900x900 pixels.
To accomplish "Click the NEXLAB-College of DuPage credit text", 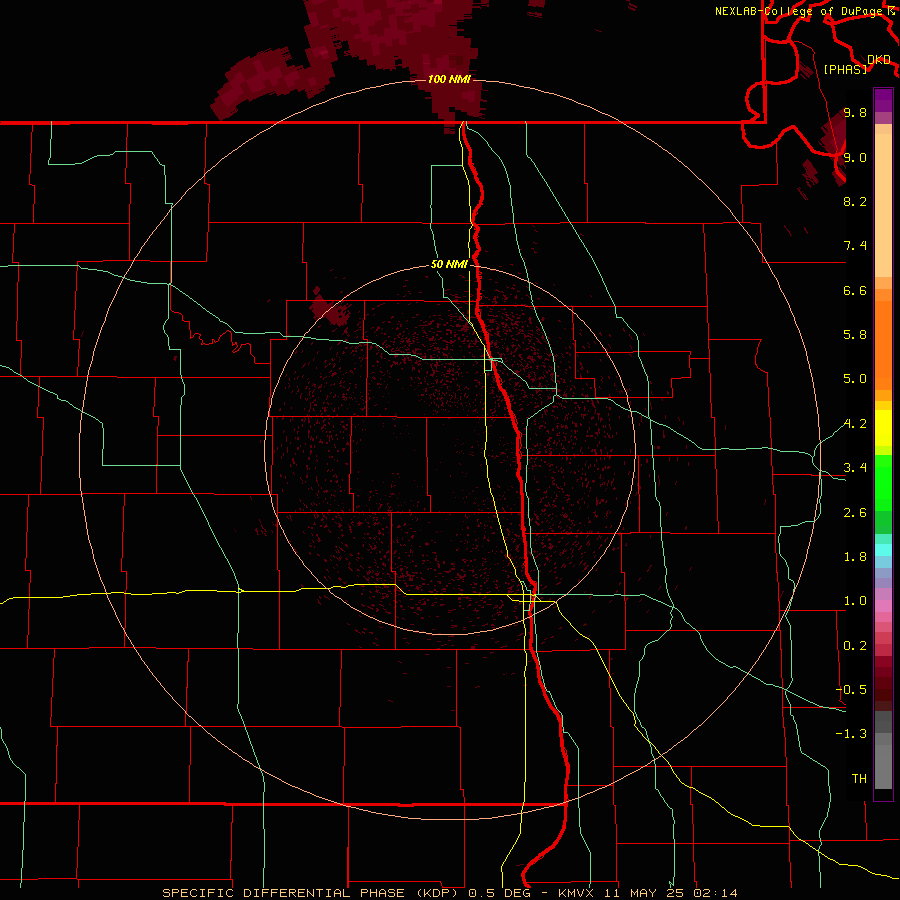I will tap(798, 11).
